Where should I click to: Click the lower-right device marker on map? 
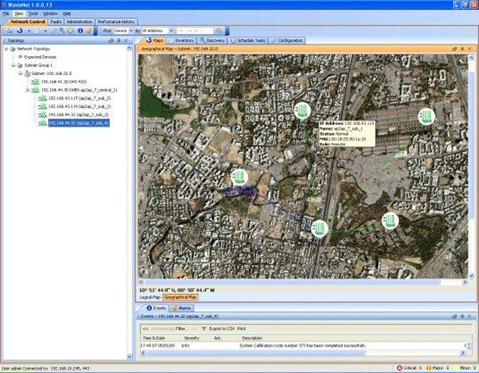tap(390, 220)
